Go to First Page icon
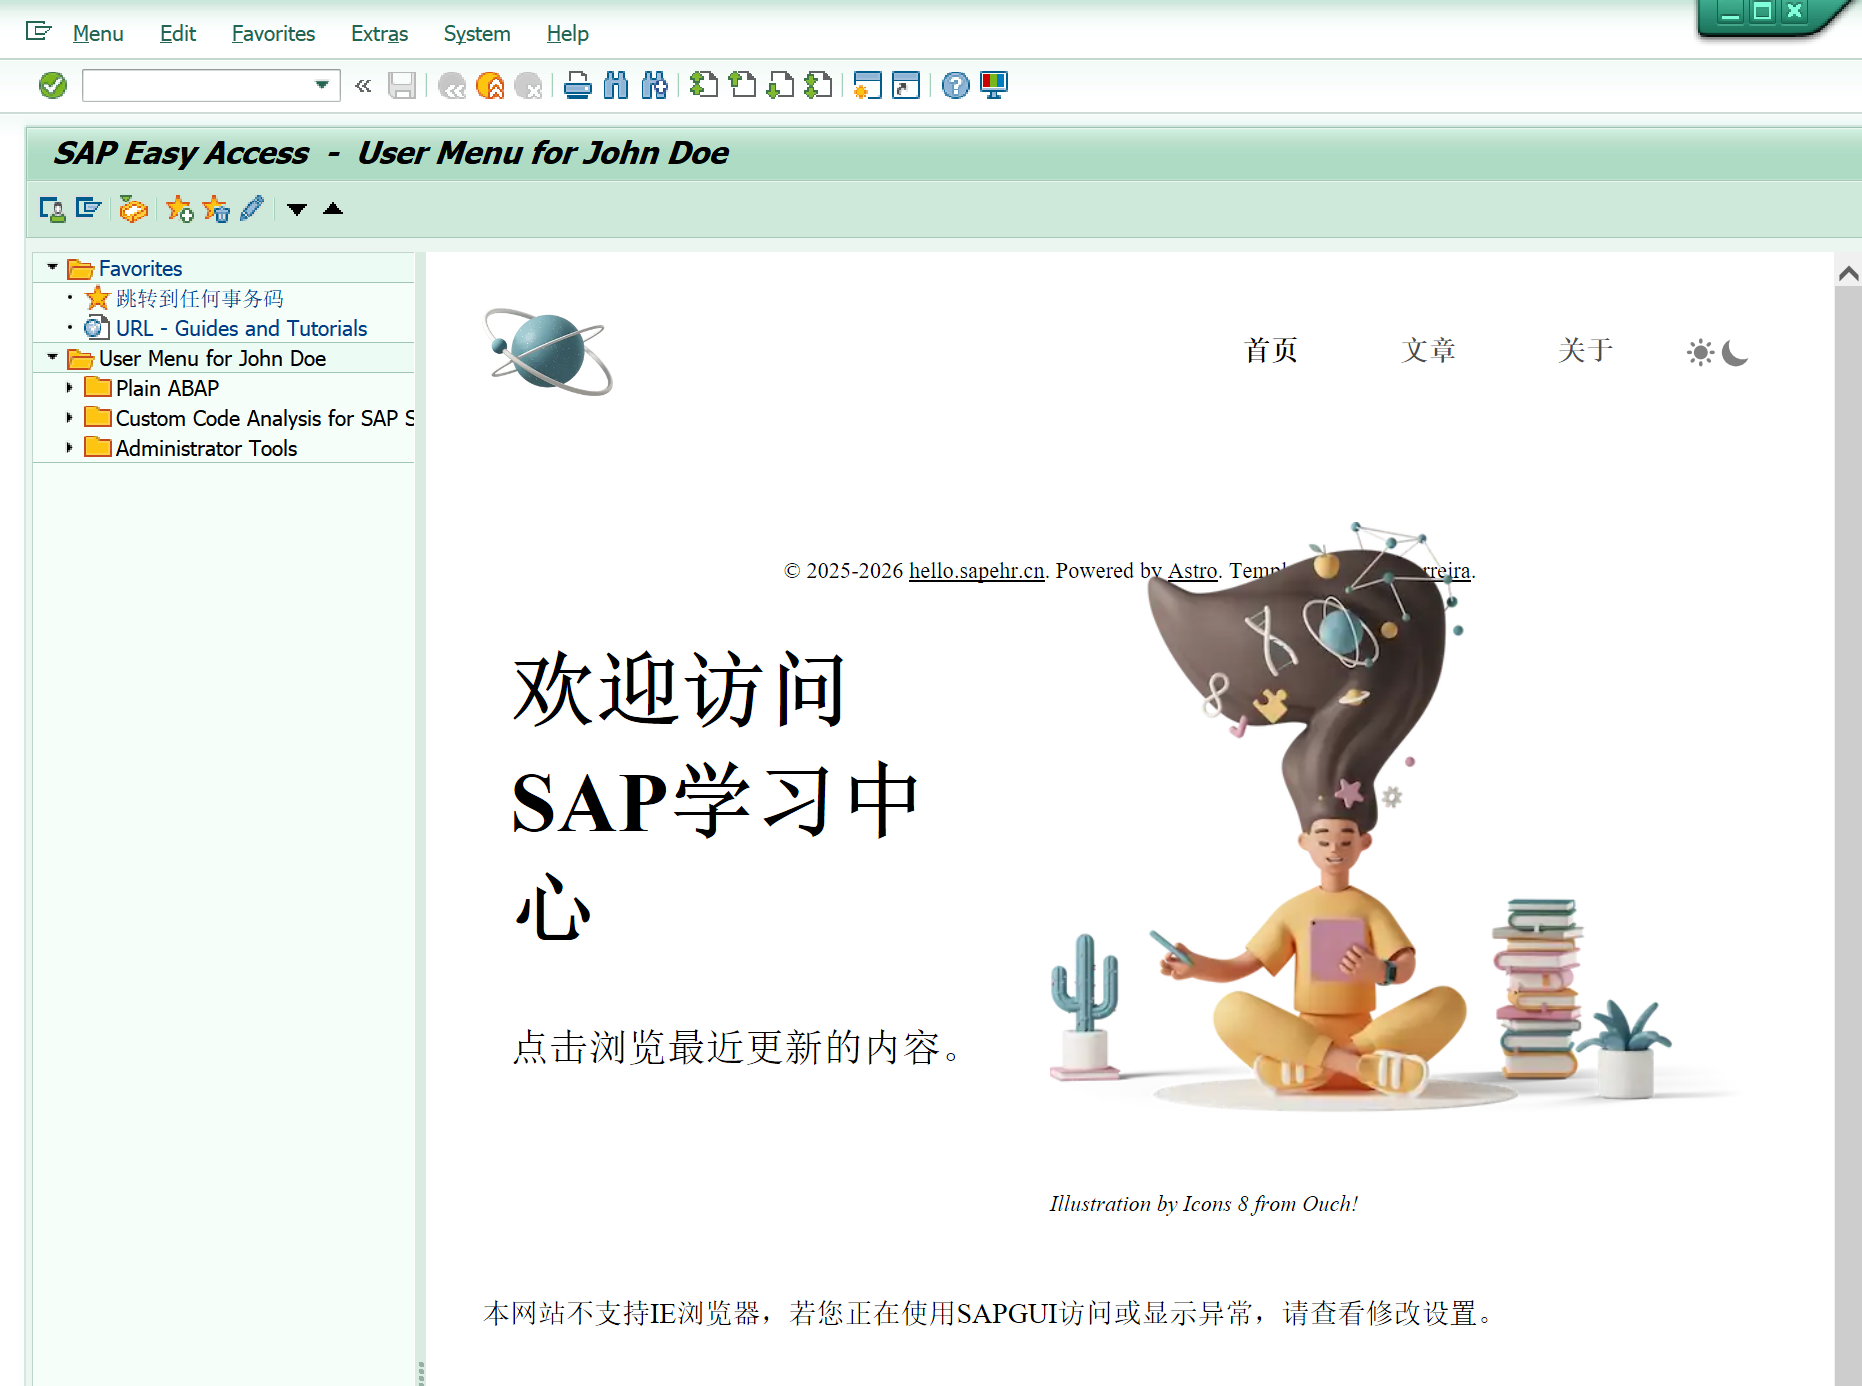The height and width of the screenshot is (1386, 1862). pos(704,86)
